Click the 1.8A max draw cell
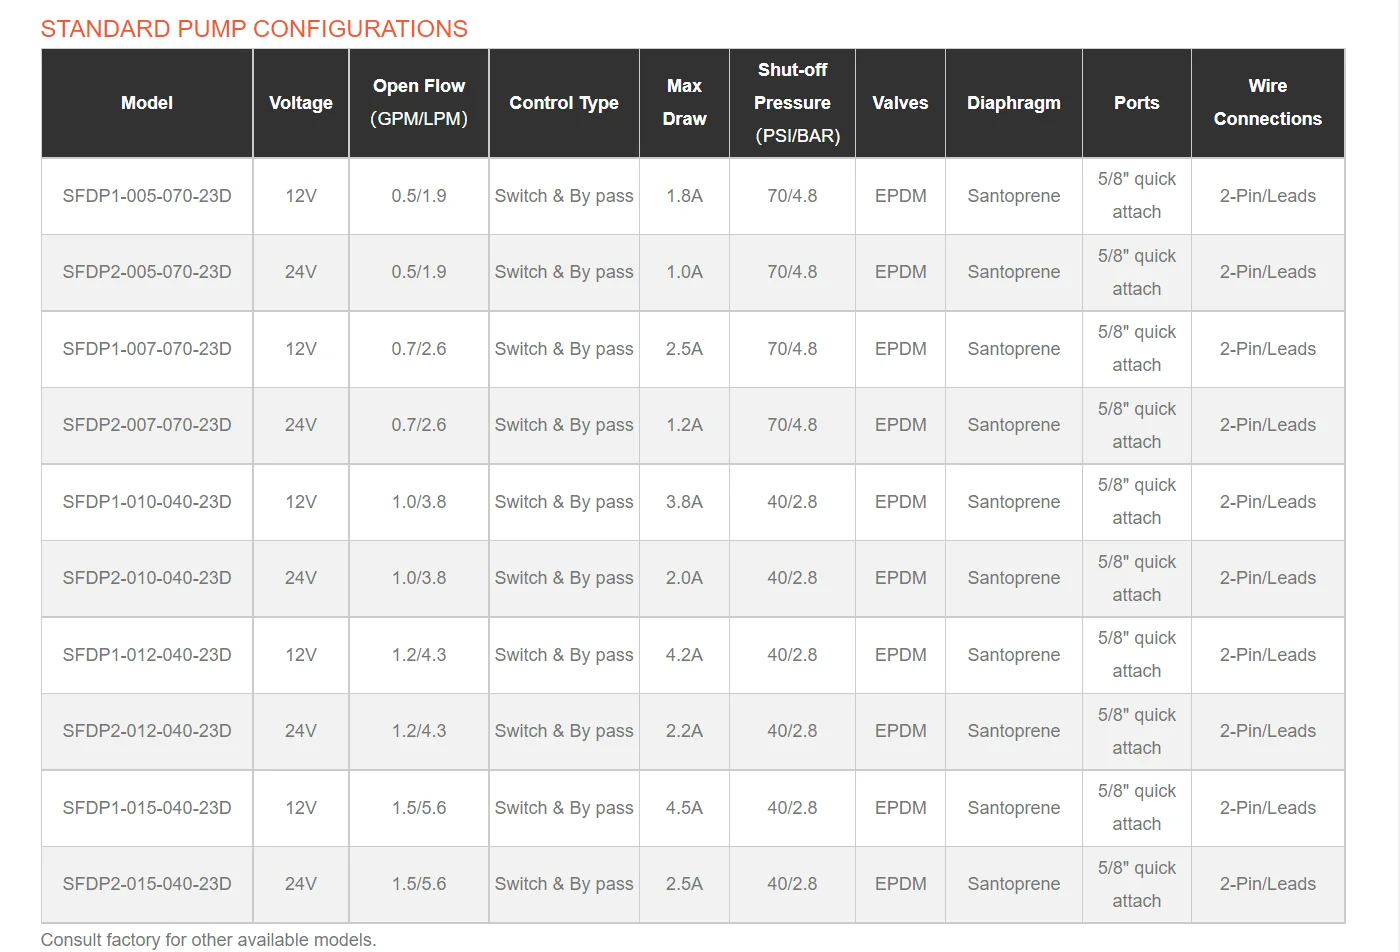The height and width of the screenshot is (952, 1400). (x=684, y=196)
